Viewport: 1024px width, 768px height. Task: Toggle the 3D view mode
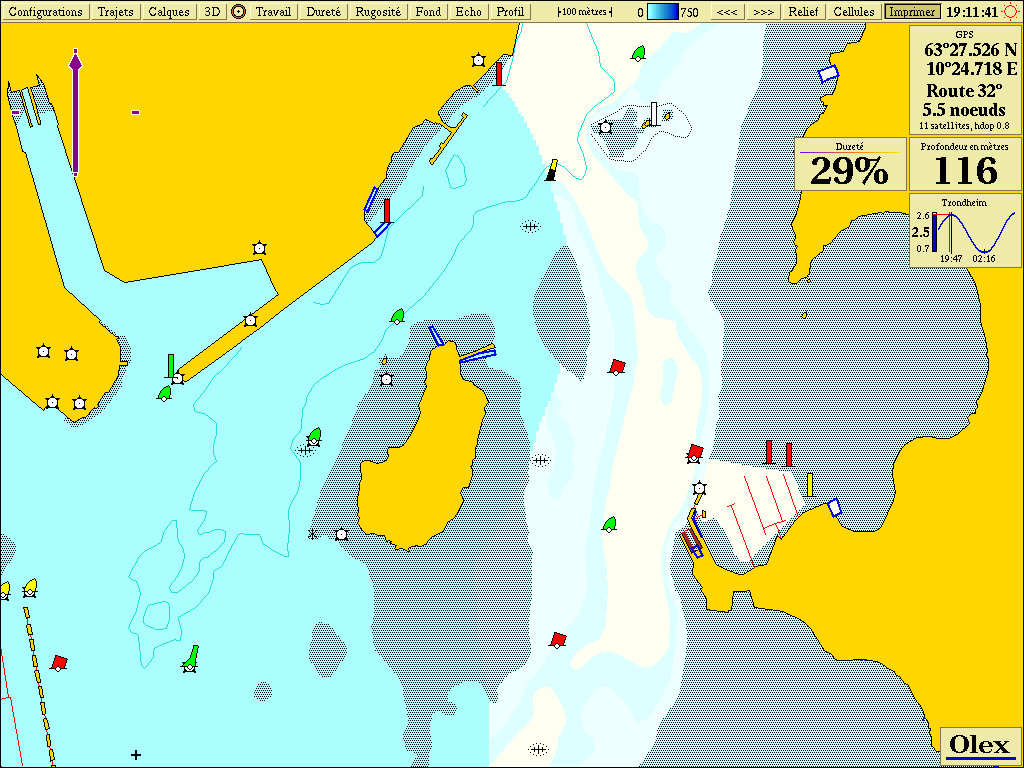211,12
